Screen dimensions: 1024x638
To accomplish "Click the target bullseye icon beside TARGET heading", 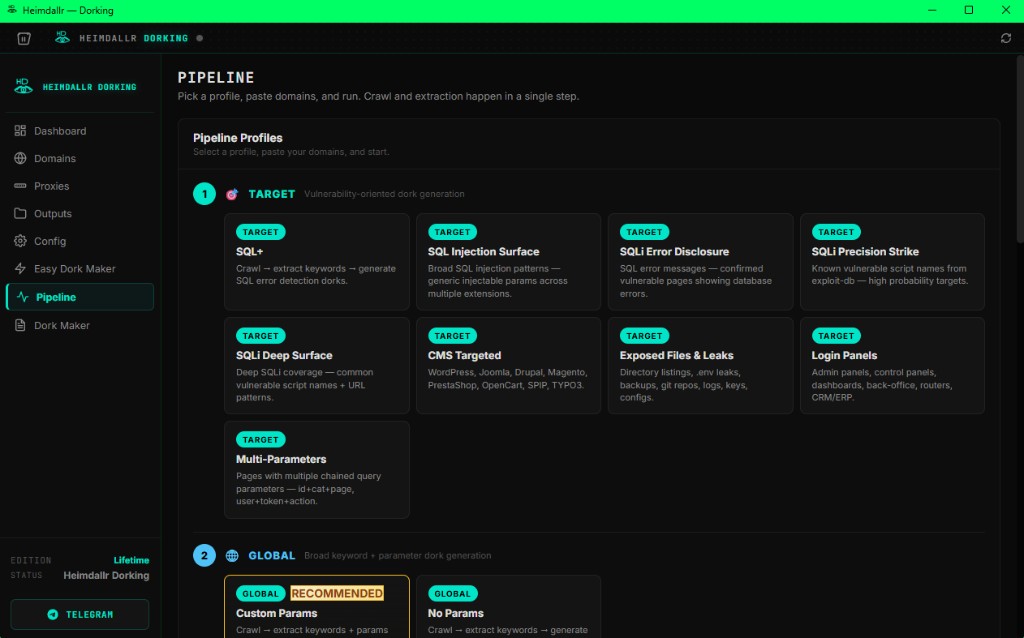I will (232, 194).
